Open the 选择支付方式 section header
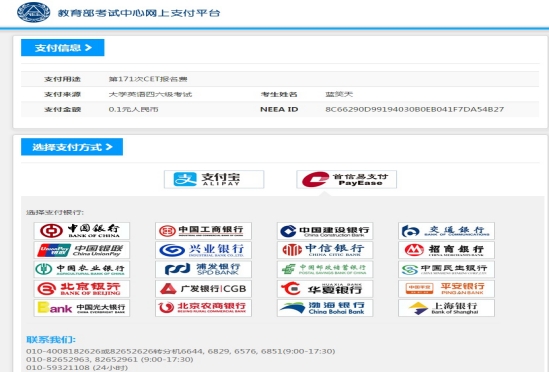The height and width of the screenshot is (372, 549). [x=72, y=147]
